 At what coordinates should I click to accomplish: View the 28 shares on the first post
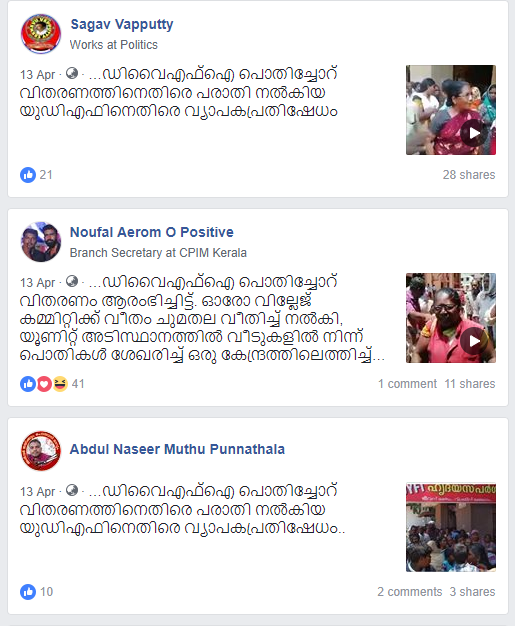pos(469,175)
